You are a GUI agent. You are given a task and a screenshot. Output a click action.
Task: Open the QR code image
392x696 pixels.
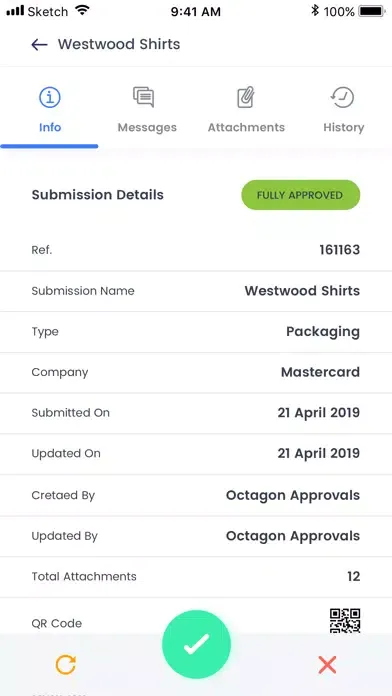(x=345, y=621)
